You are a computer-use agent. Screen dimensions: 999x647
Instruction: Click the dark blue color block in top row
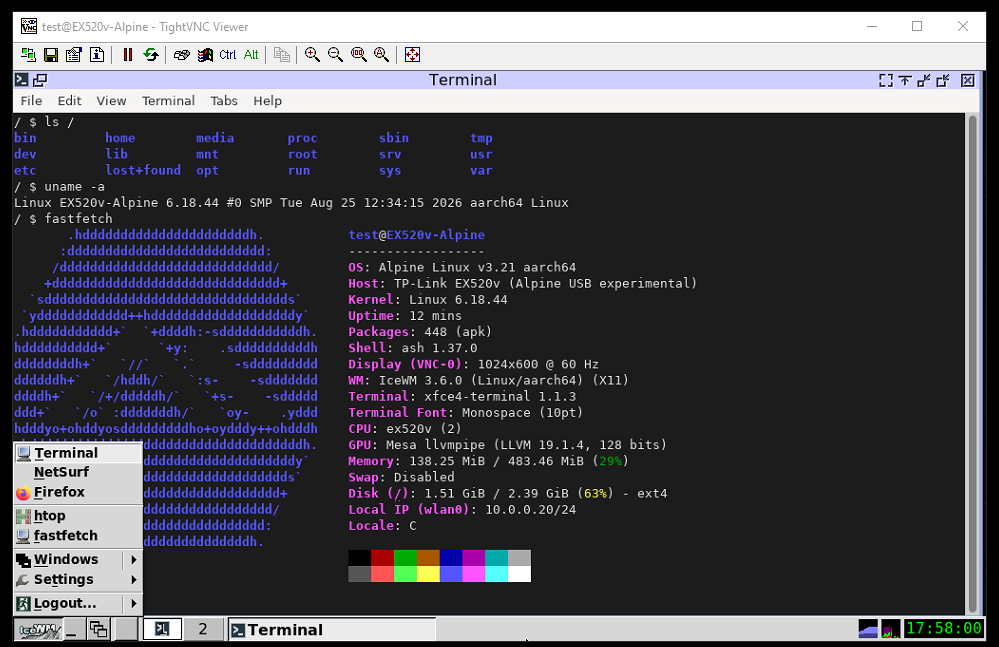[451, 558]
